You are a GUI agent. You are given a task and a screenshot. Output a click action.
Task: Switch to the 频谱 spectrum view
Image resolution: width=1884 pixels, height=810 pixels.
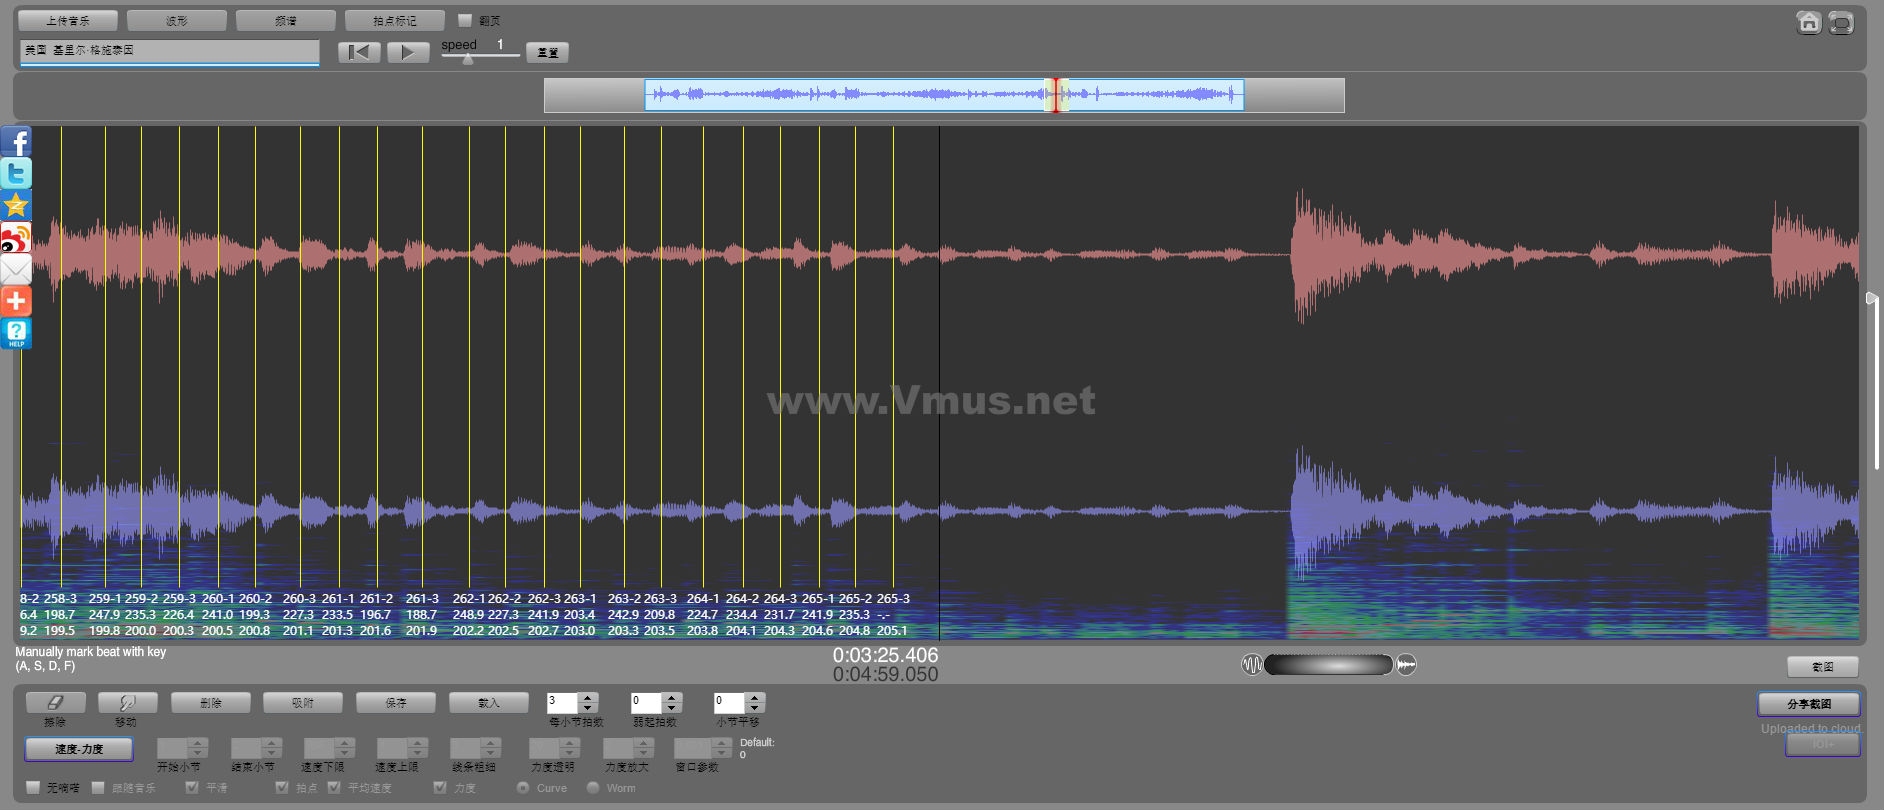click(286, 20)
